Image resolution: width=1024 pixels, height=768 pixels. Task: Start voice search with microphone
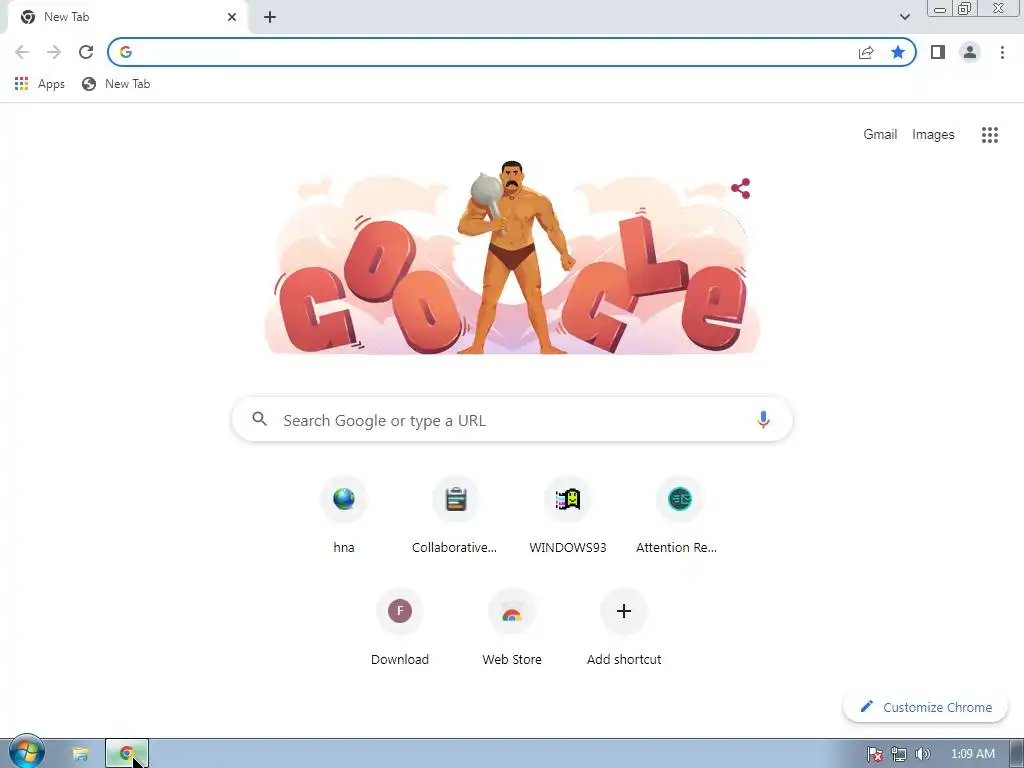tap(763, 419)
